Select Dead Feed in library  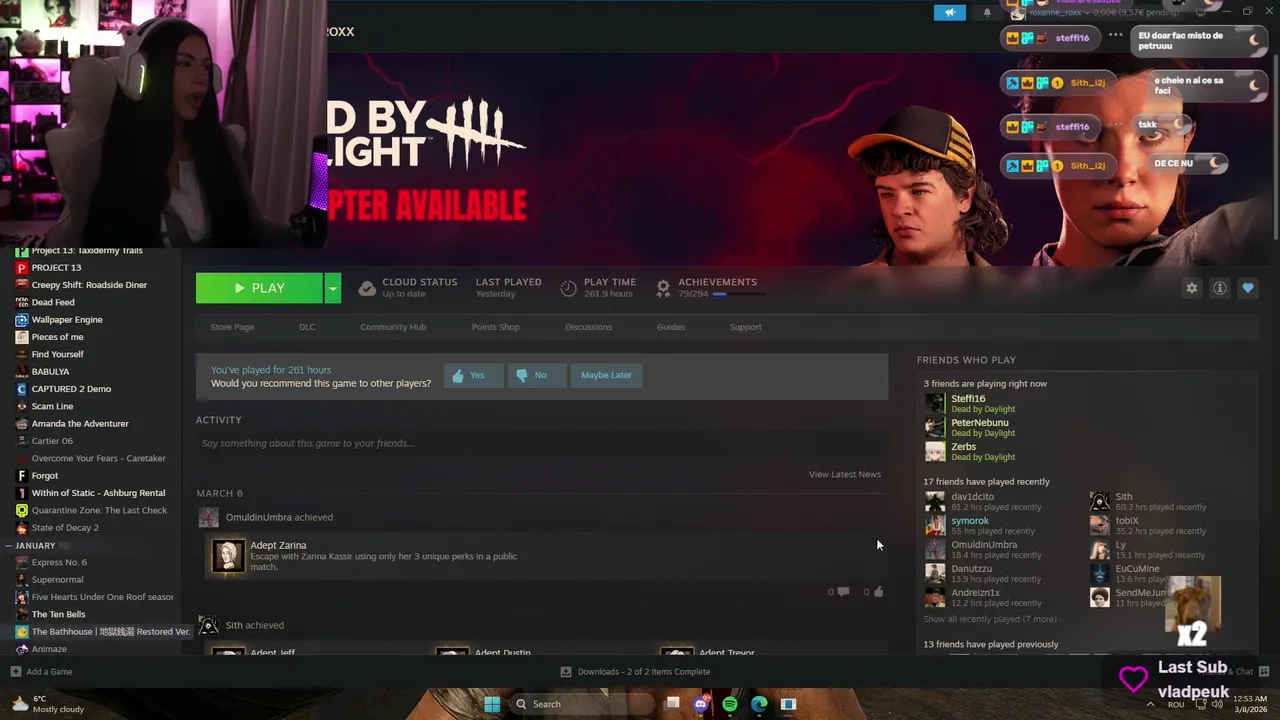[x=52, y=302]
